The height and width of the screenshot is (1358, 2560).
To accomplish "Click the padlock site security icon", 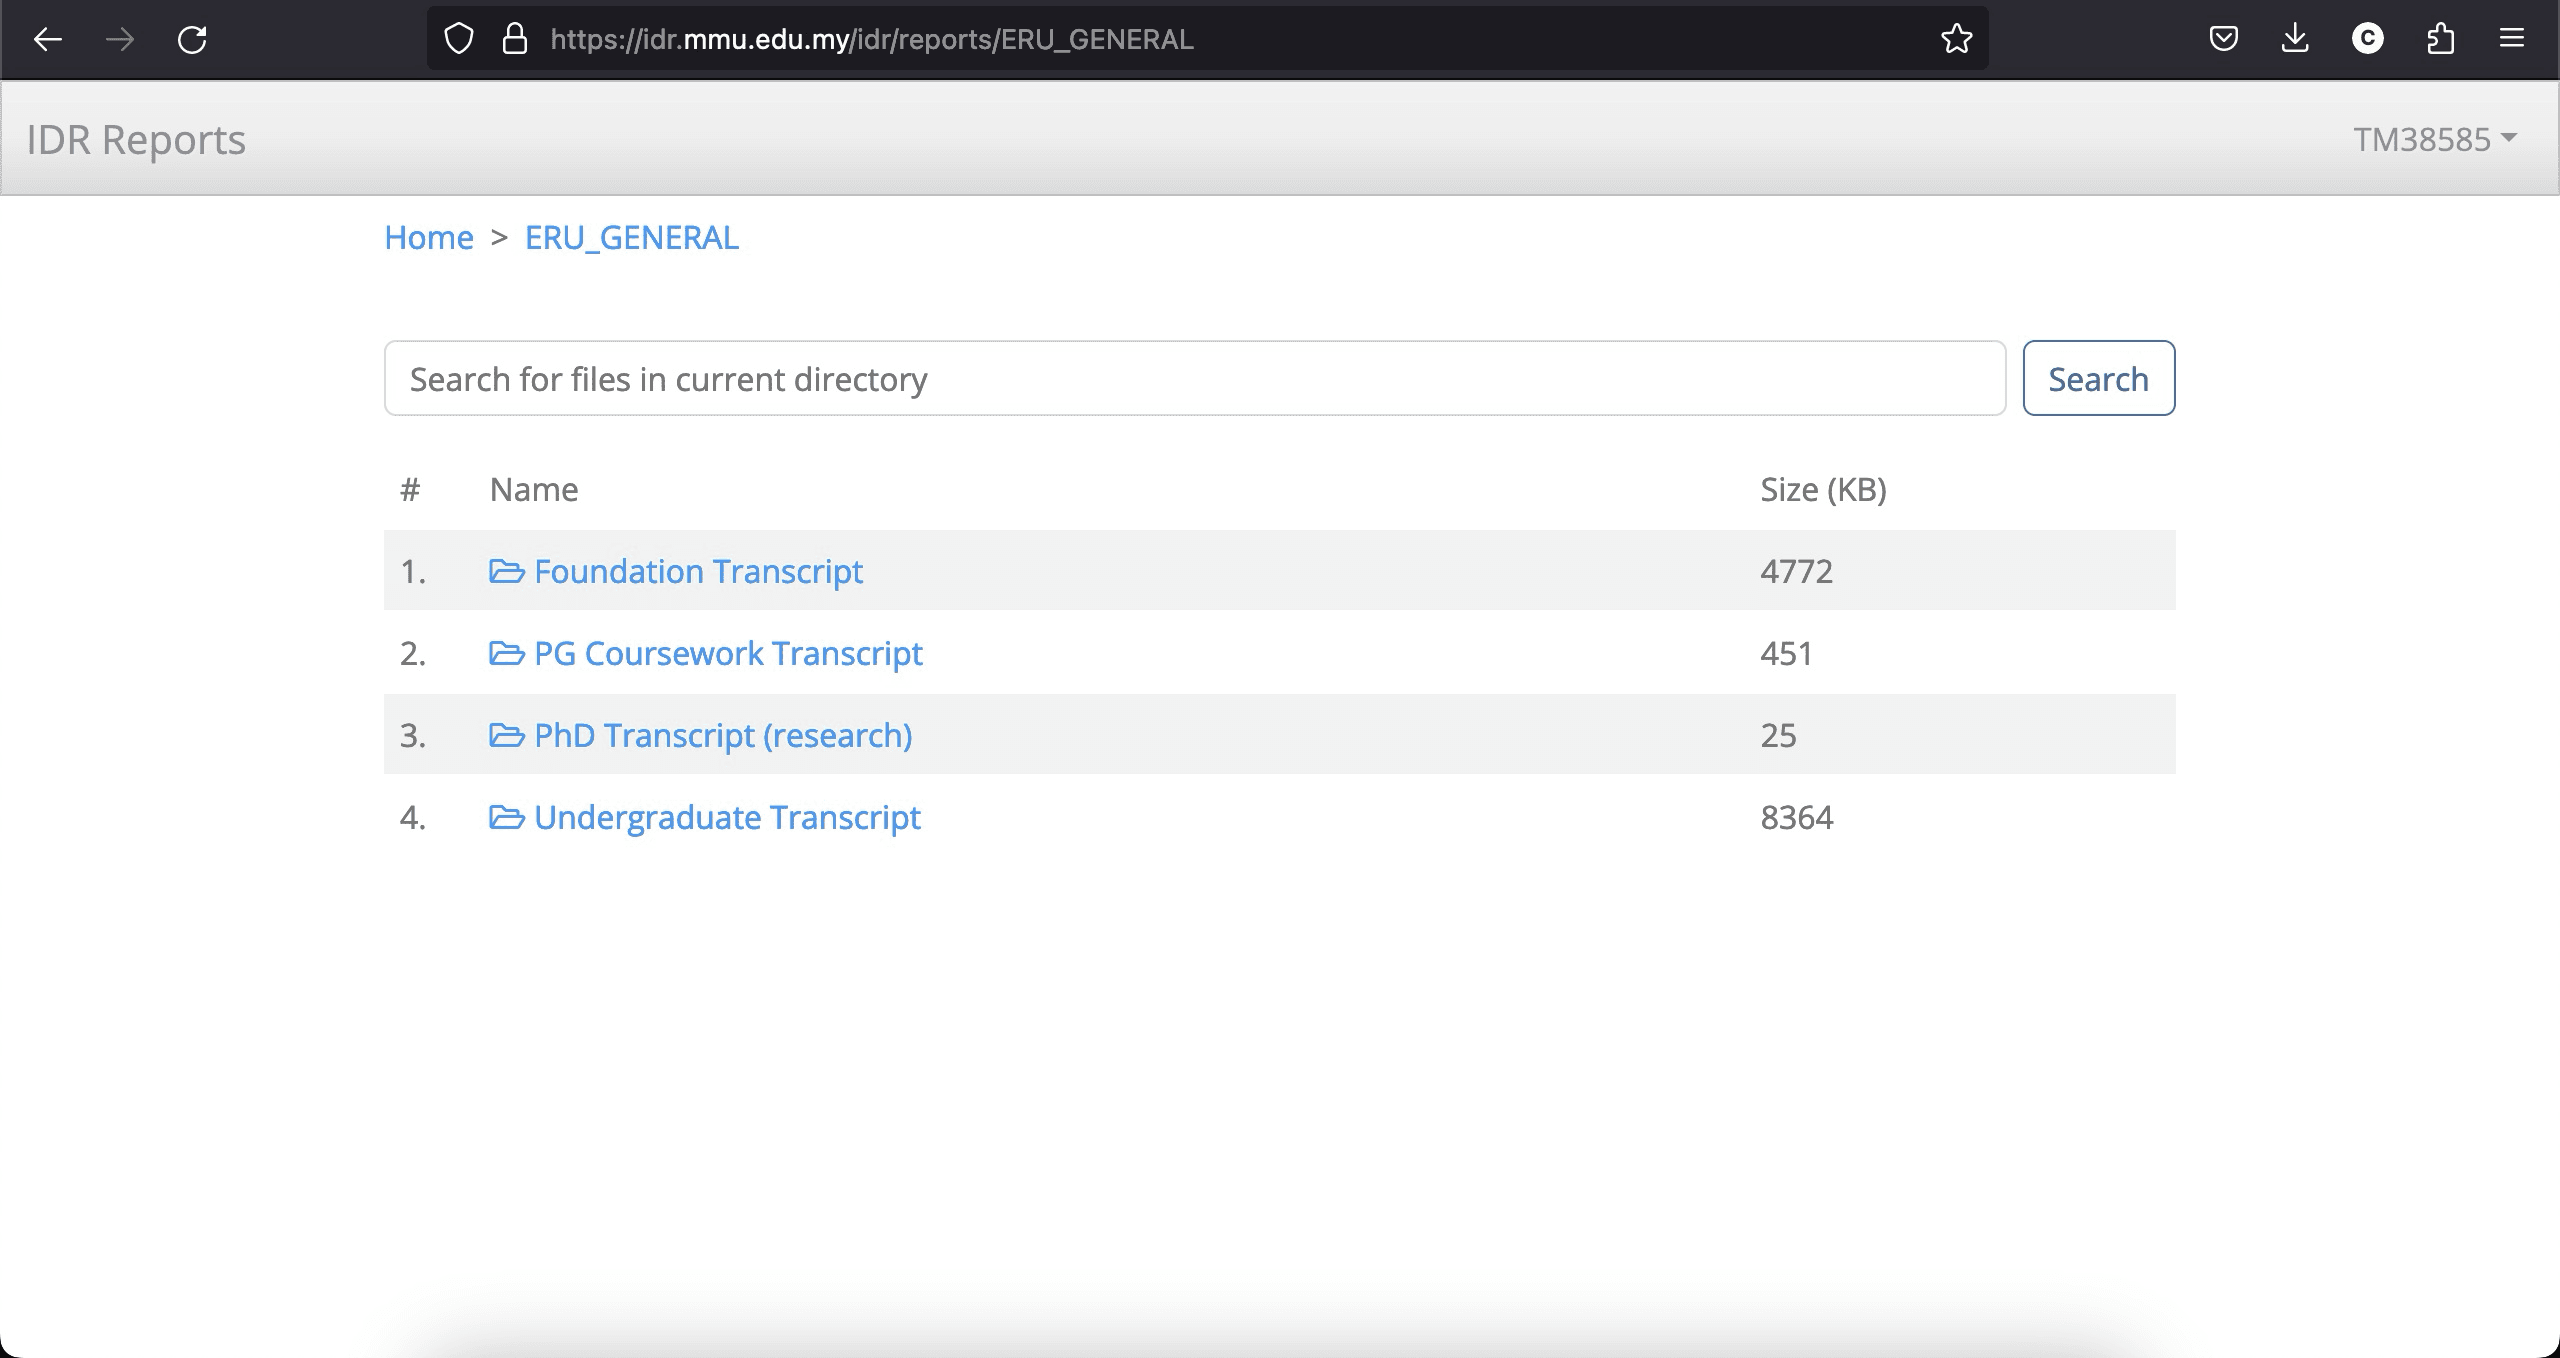I will tap(514, 39).
